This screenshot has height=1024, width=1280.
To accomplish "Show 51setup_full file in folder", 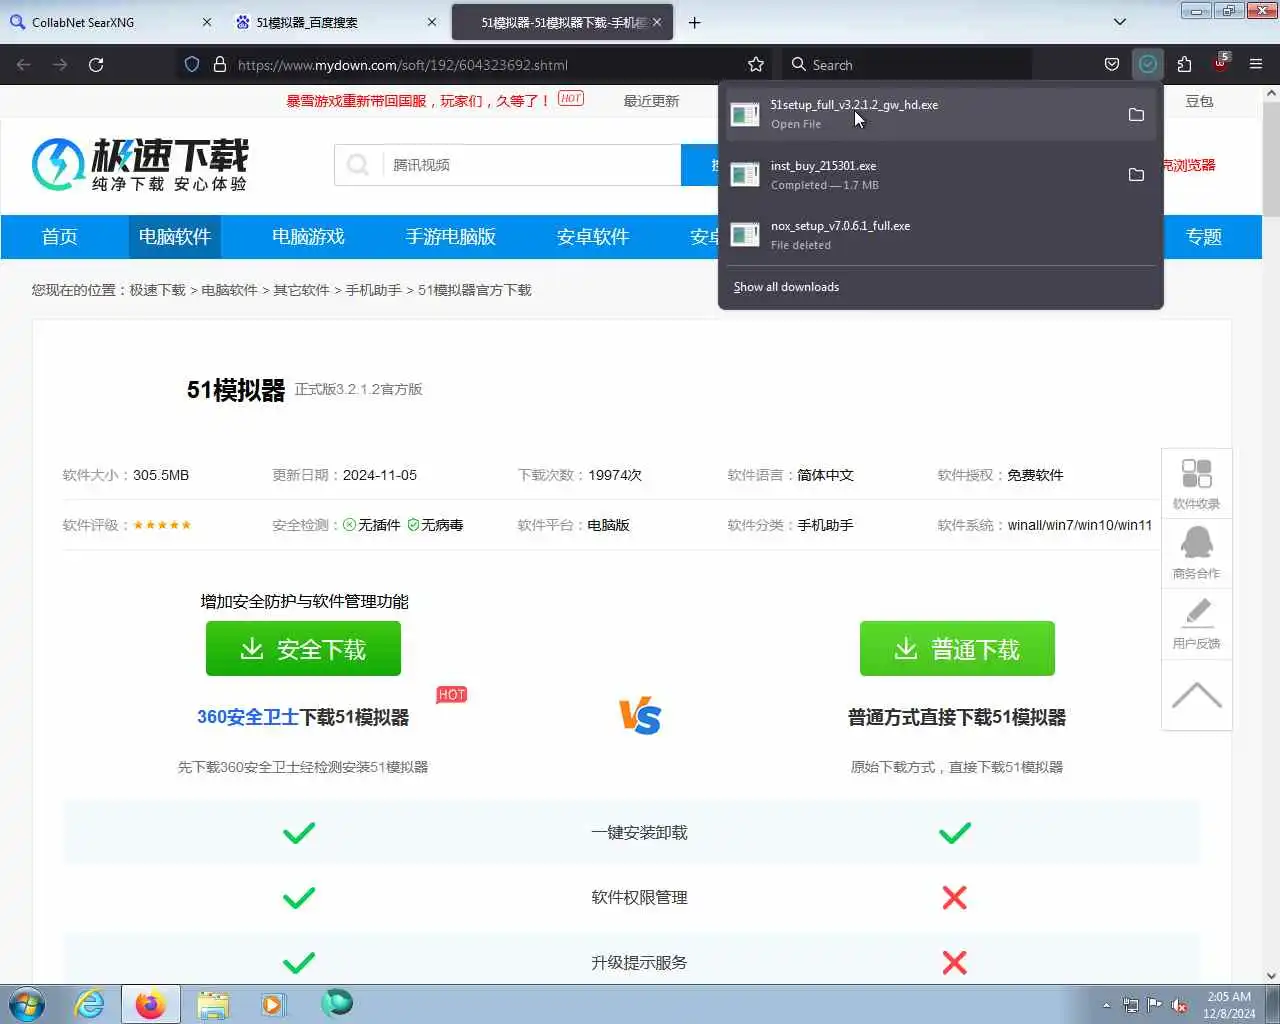I will click(1136, 114).
